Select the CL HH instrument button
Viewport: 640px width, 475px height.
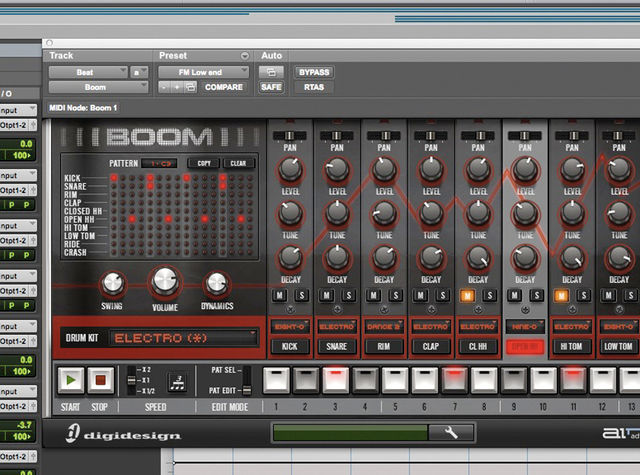click(x=478, y=346)
